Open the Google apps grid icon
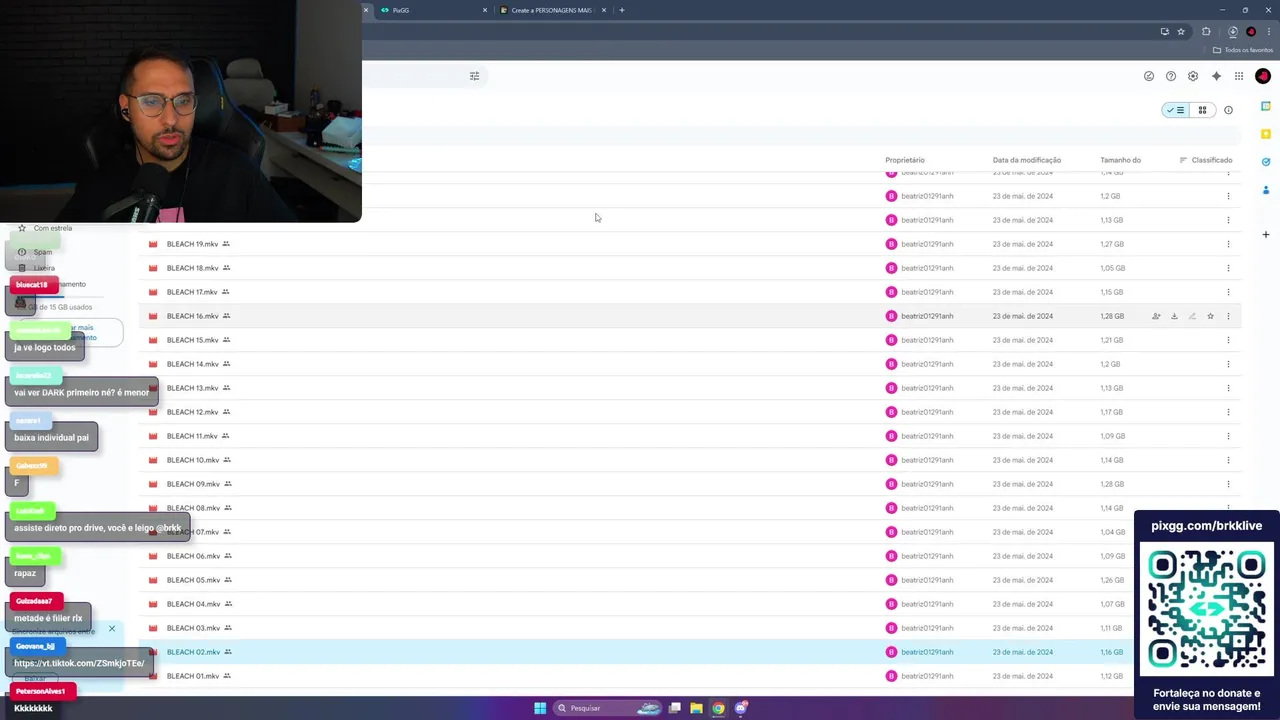The image size is (1280, 720). 1239,76
